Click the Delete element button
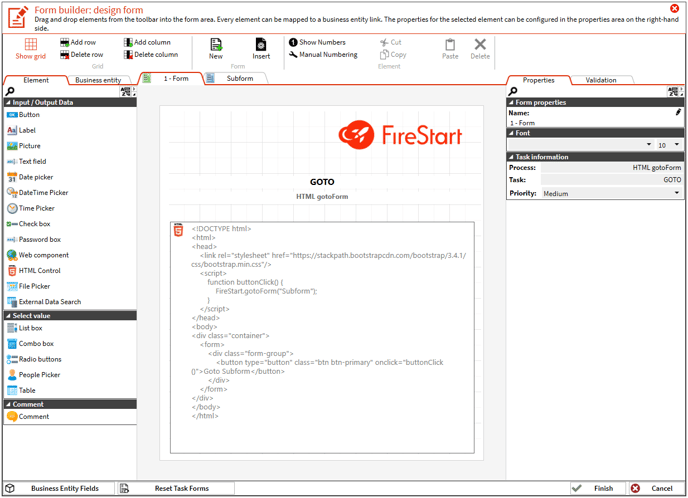Image resolution: width=688 pixels, height=498 pixels. [480, 48]
